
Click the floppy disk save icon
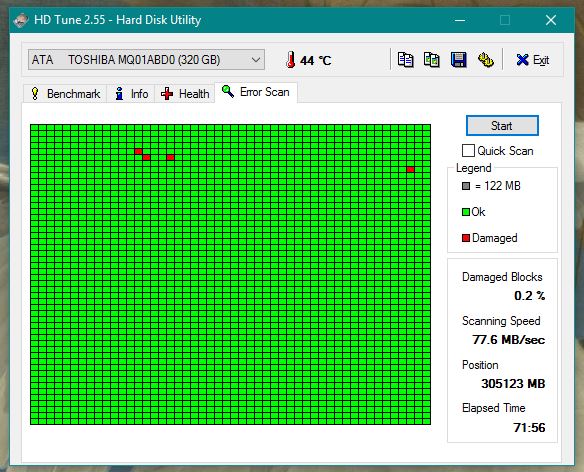click(x=458, y=60)
